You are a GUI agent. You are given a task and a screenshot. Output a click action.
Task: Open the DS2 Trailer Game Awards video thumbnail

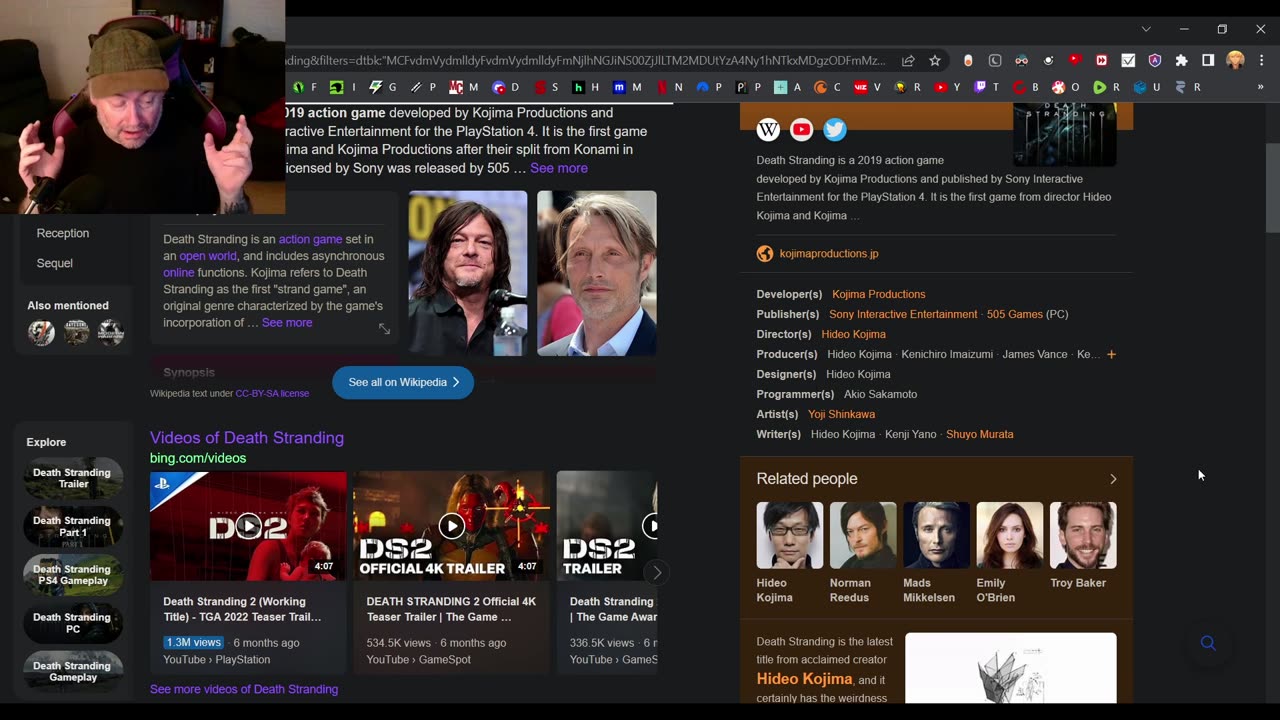coord(607,526)
